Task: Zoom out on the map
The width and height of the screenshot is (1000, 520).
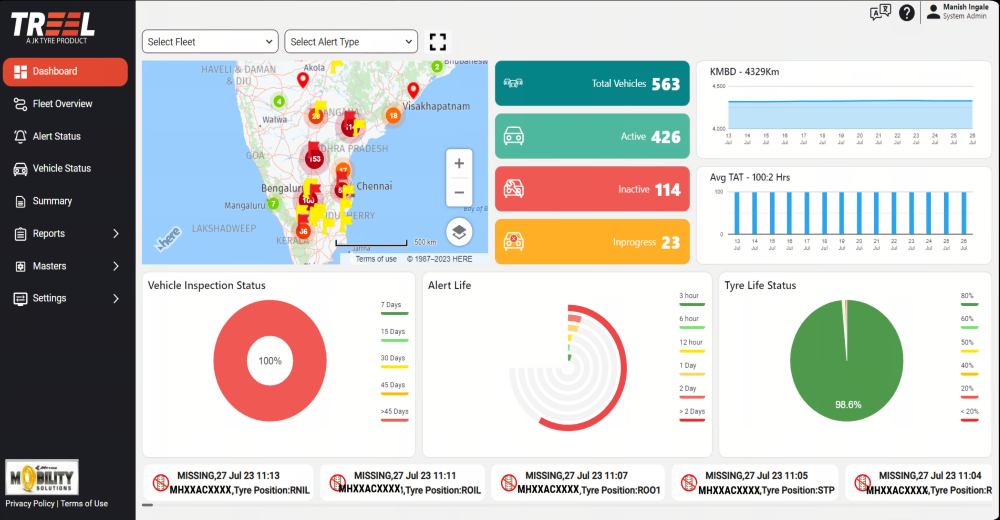Action: tap(459, 192)
